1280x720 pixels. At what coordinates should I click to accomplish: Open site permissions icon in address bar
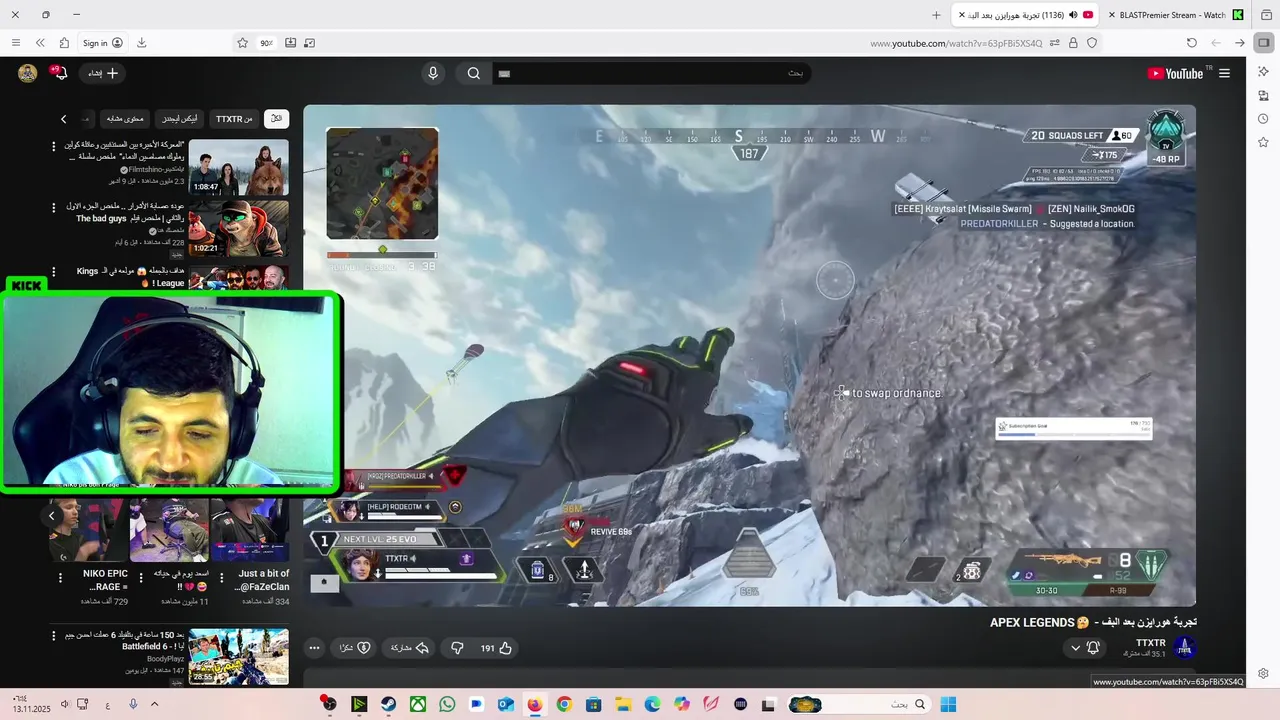(x=1054, y=43)
